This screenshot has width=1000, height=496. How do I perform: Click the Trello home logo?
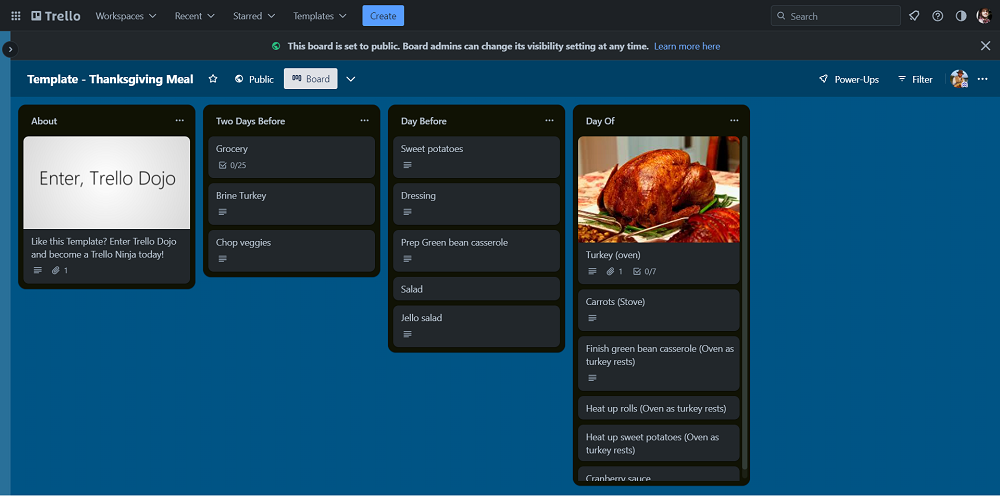tap(56, 16)
